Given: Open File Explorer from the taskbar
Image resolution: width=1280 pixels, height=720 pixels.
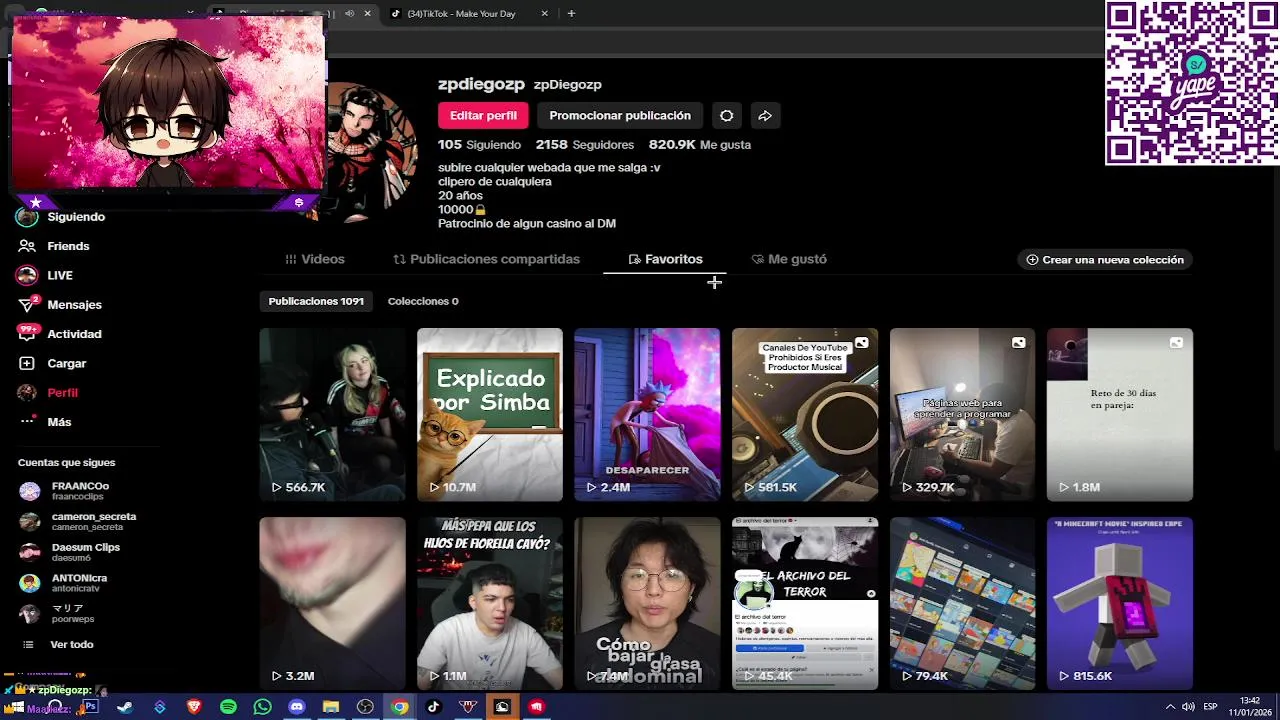Looking at the screenshot, I should (x=331, y=707).
